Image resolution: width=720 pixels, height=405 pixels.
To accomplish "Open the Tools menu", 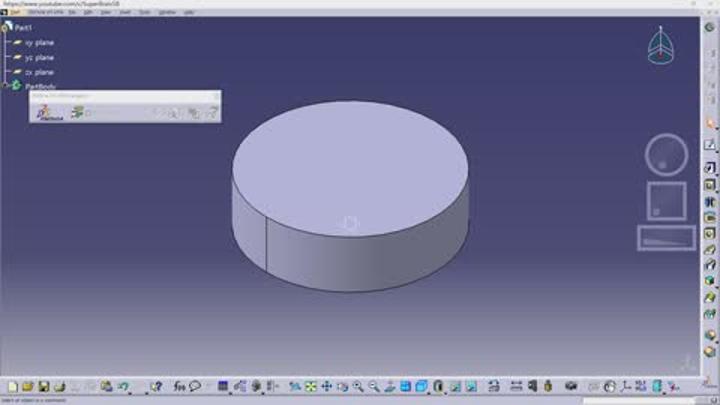I will coord(145,12).
